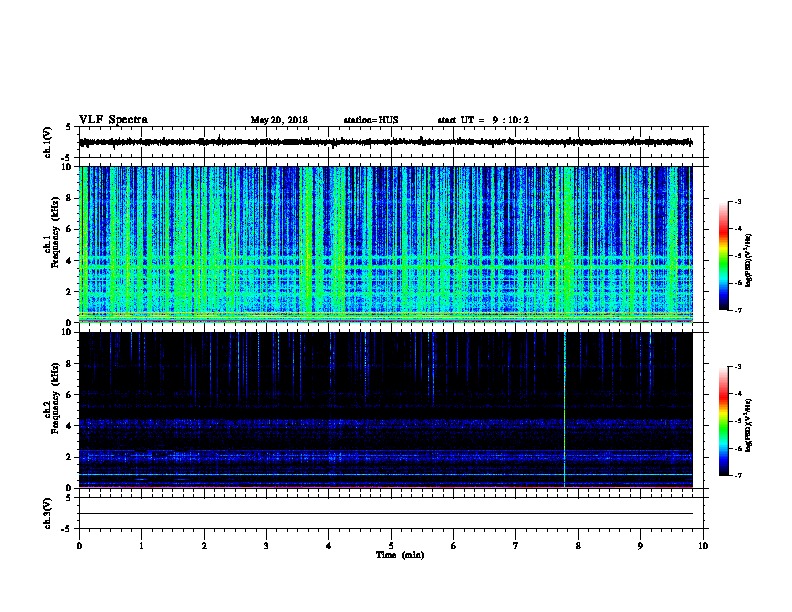Click the date 'May 20, 2018' label

[x=279, y=120]
